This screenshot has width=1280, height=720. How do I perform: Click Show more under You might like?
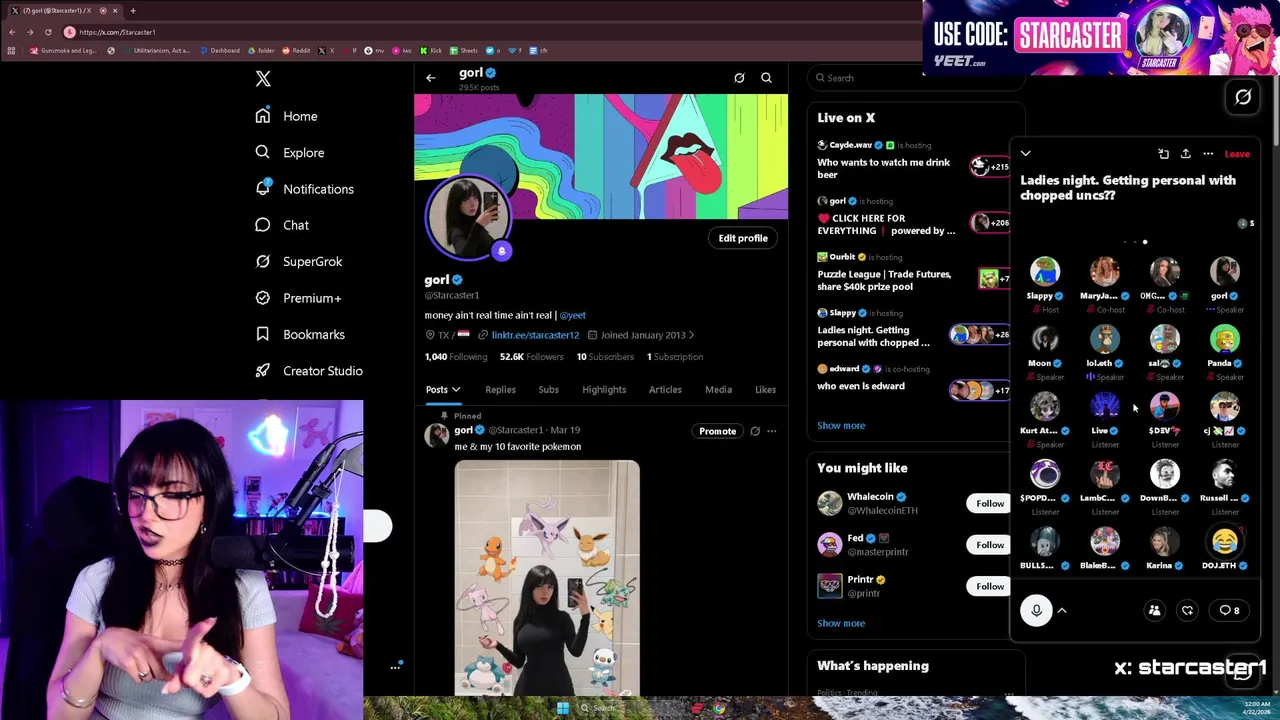click(841, 624)
